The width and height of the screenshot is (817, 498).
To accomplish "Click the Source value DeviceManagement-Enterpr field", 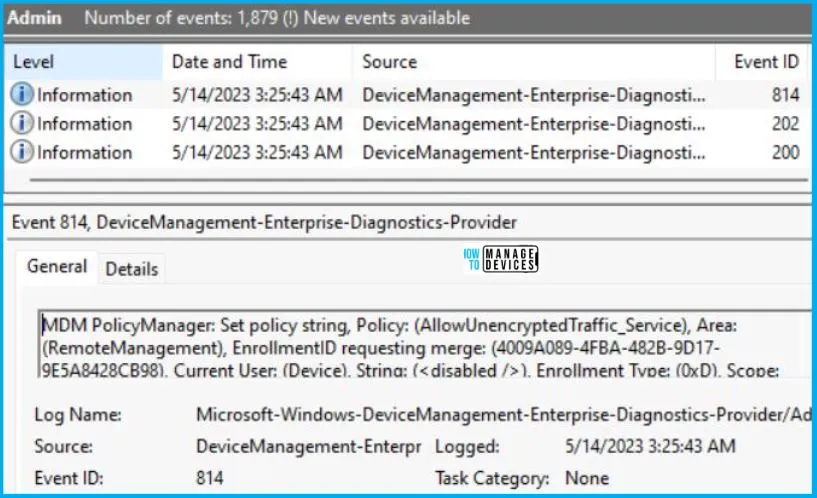I will click(x=308, y=446).
